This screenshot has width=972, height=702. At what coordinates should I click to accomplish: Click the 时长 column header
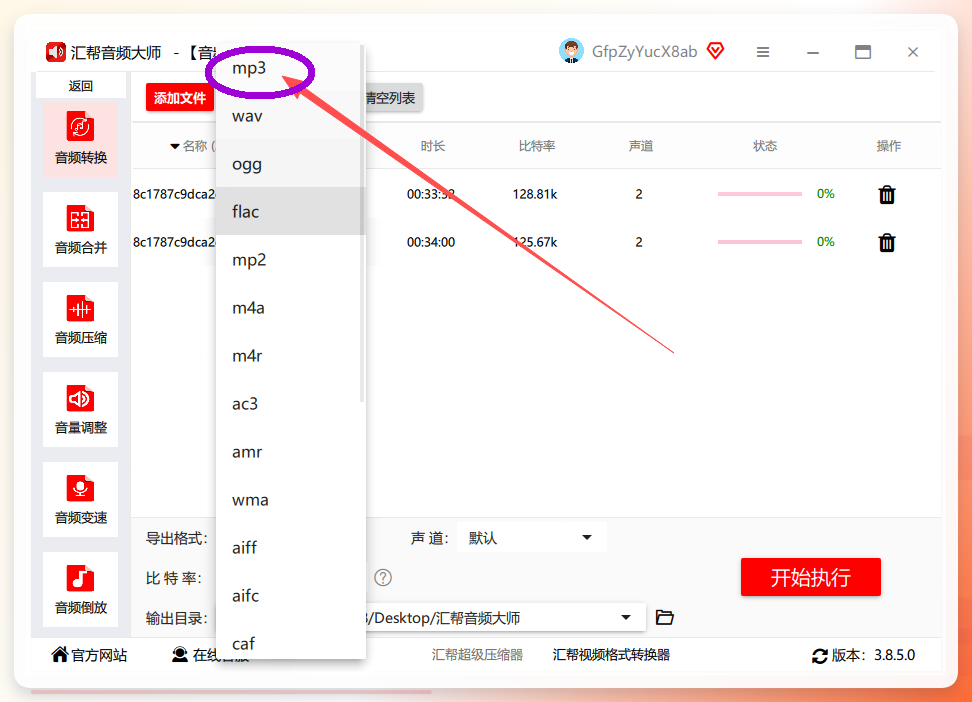(433, 146)
